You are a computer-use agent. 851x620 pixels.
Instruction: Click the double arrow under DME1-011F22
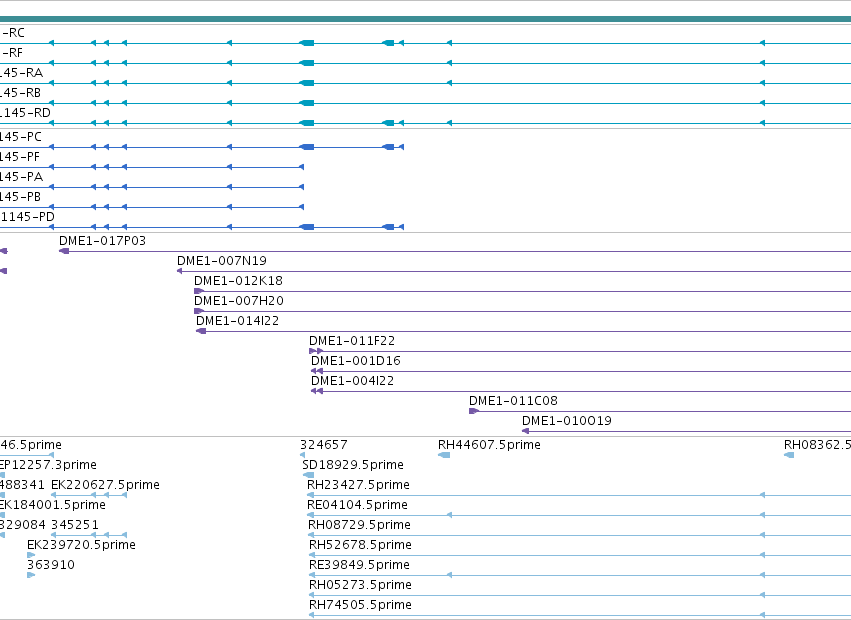(316, 351)
